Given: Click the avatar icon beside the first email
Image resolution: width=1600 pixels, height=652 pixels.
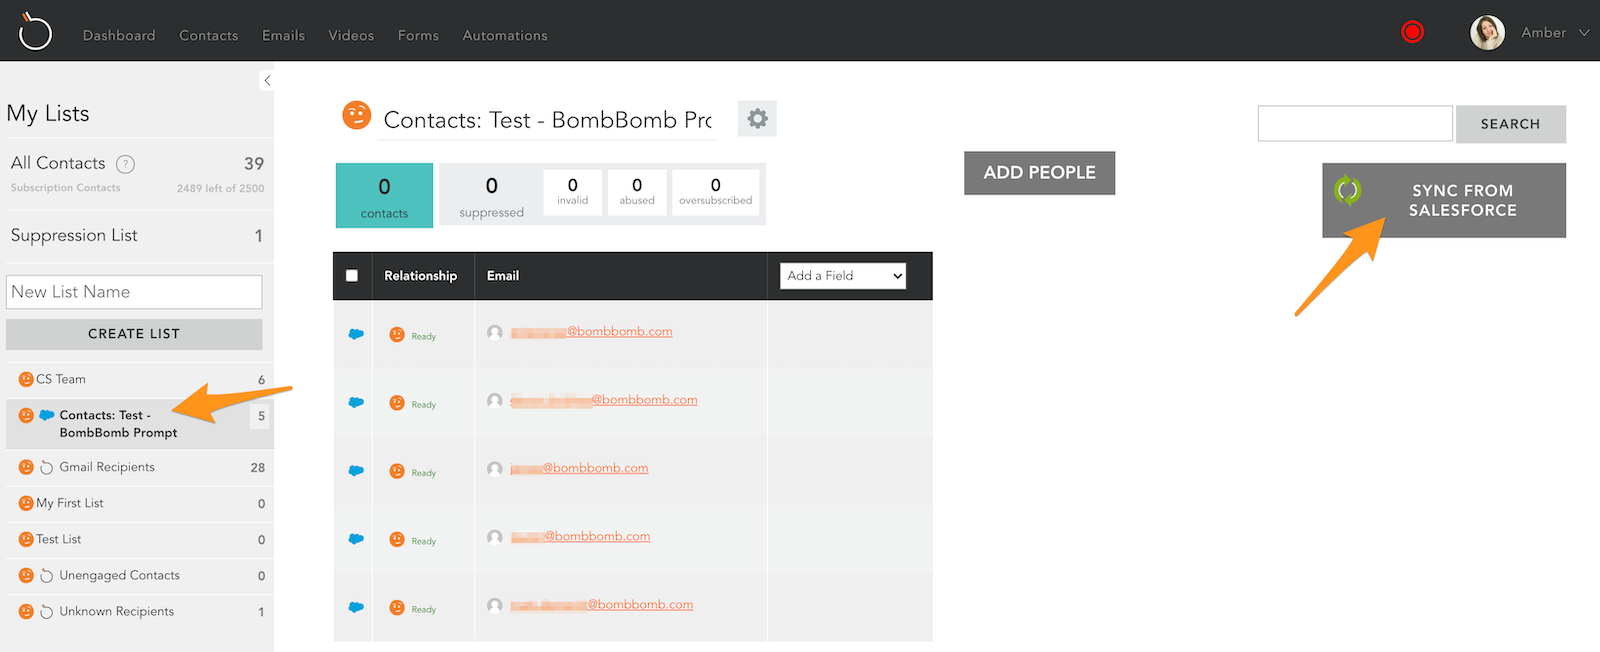Looking at the screenshot, I should (495, 332).
